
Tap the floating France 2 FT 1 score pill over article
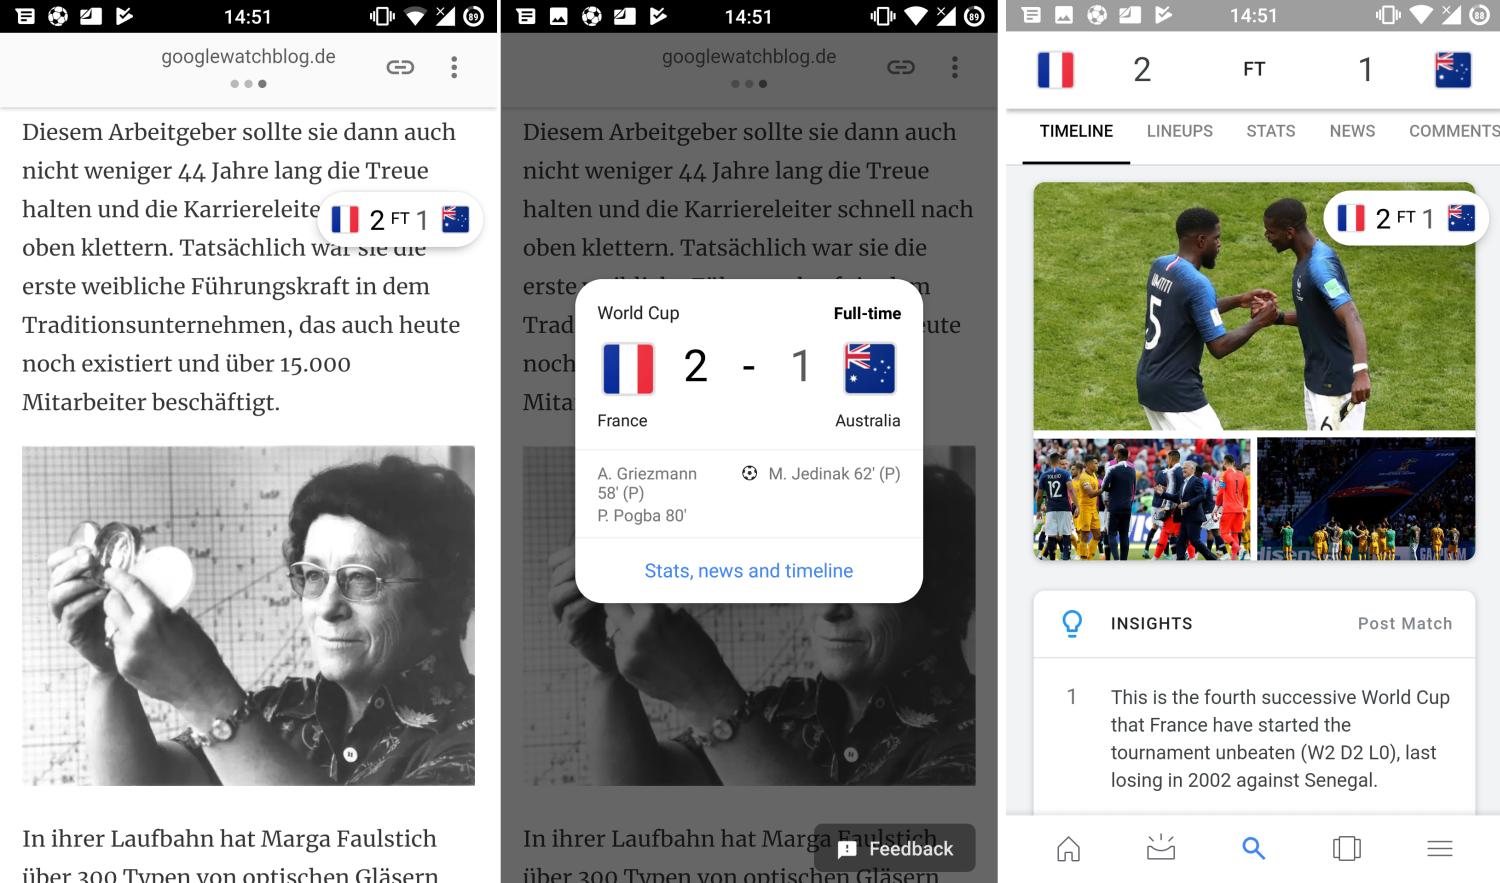(400, 219)
